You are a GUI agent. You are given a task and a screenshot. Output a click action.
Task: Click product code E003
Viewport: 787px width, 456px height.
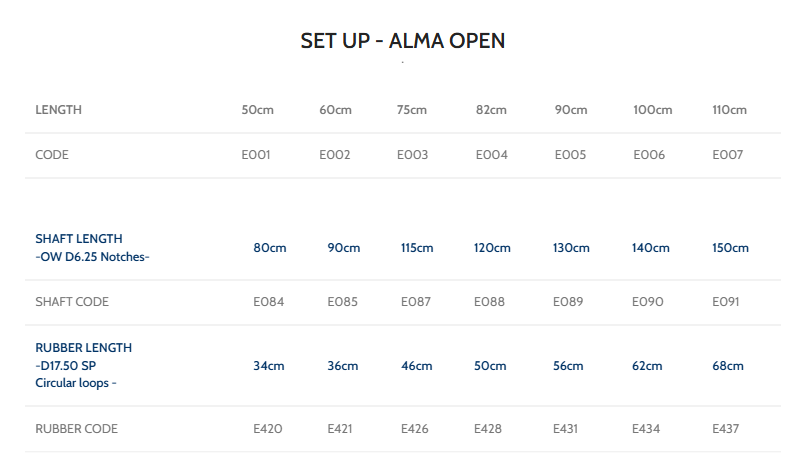click(x=412, y=155)
